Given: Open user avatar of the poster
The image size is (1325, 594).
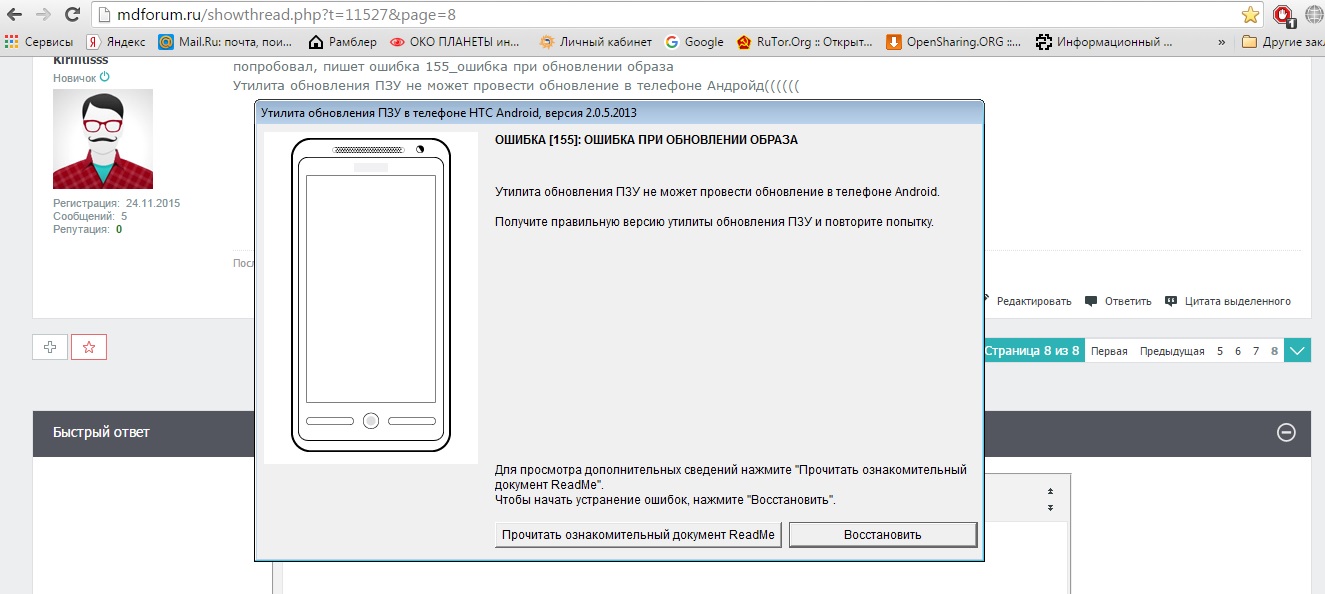Looking at the screenshot, I should tap(103, 139).
